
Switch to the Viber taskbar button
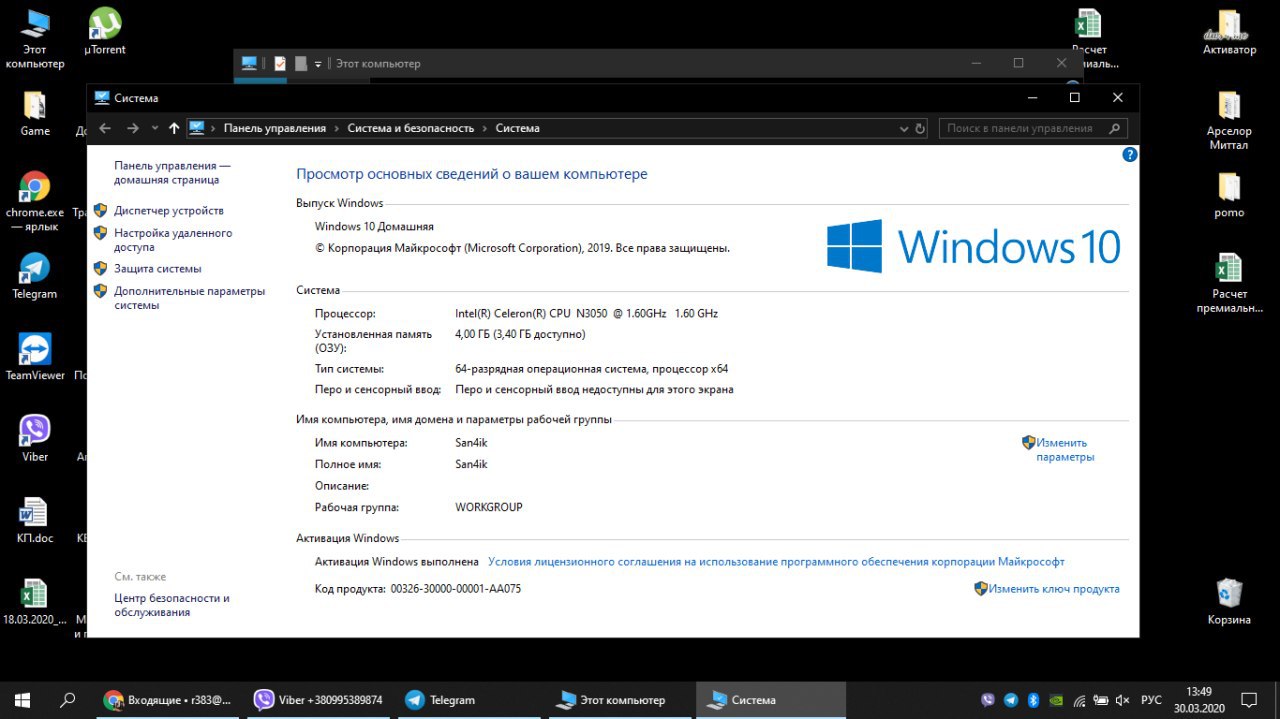point(319,700)
